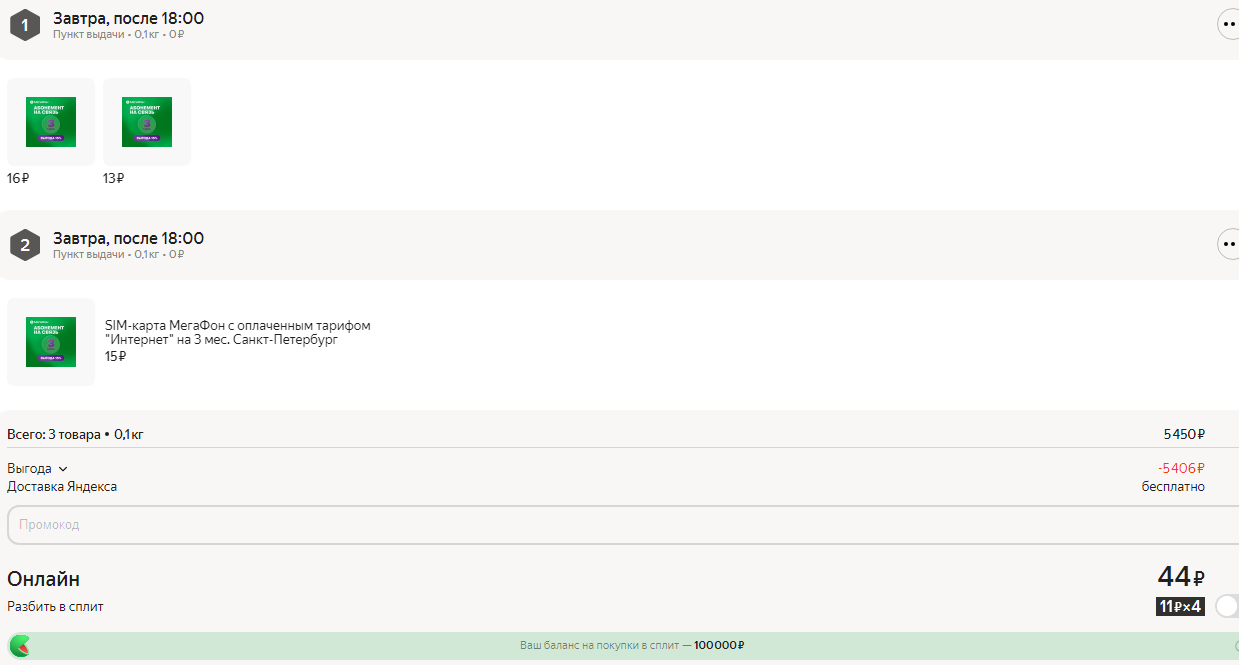
Task: Open the 13 ₽ SIM card thumbnail
Action: pyautogui.click(x=147, y=122)
